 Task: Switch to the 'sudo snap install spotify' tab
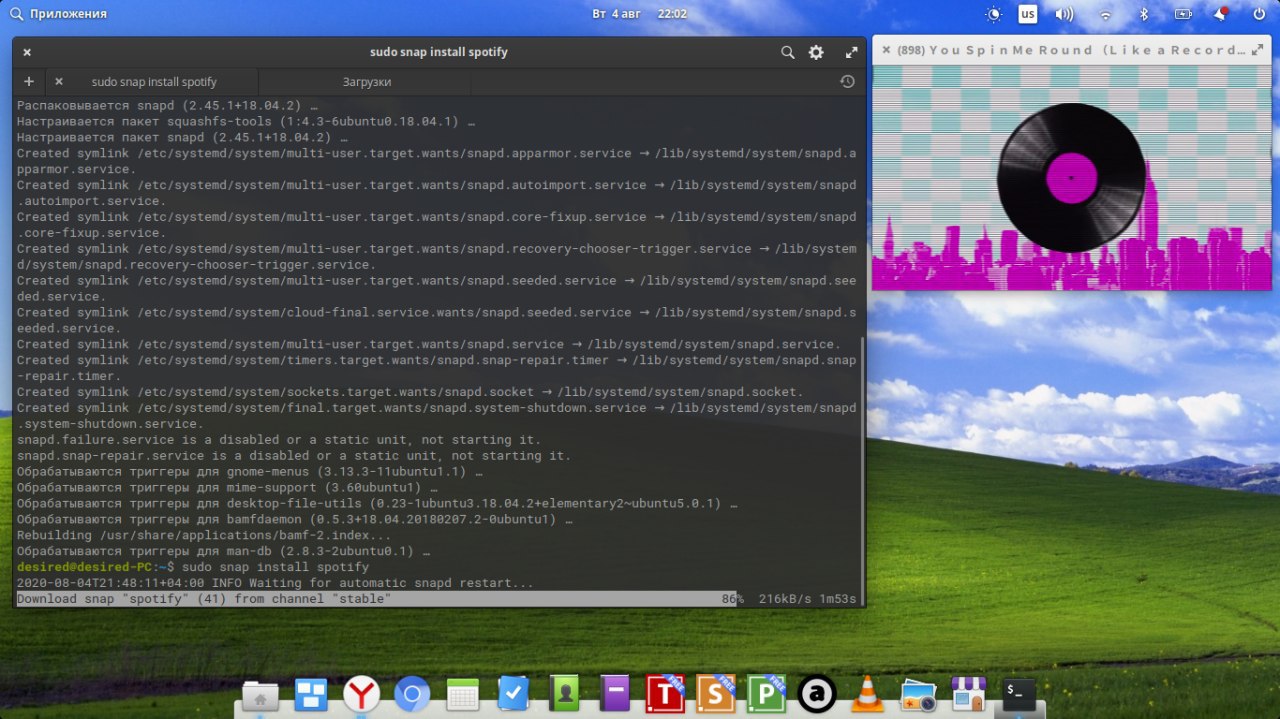tap(154, 82)
